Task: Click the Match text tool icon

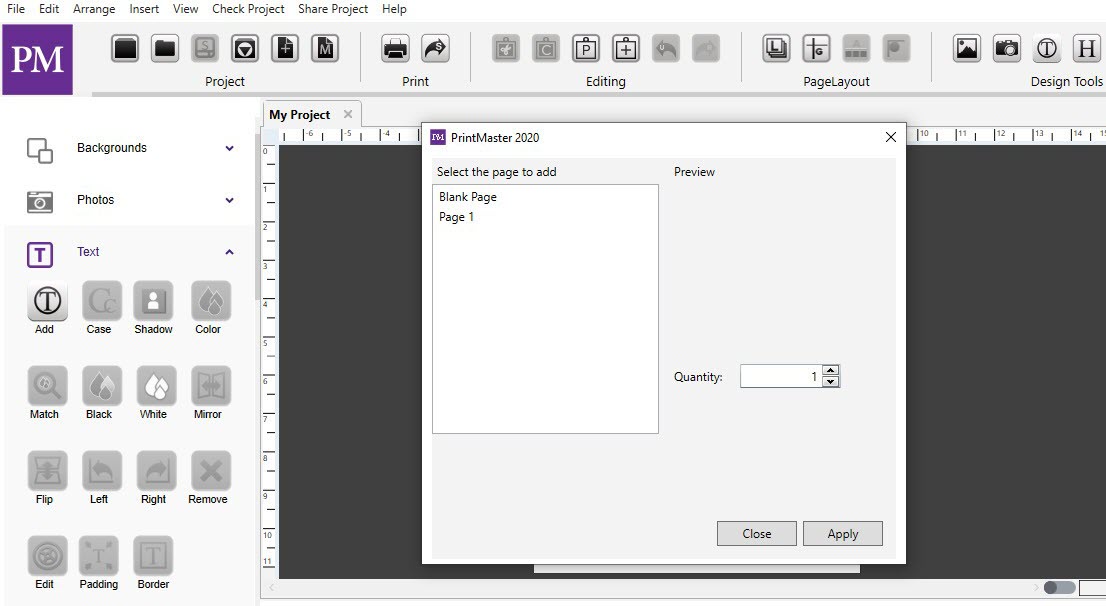Action: click(47, 386)
